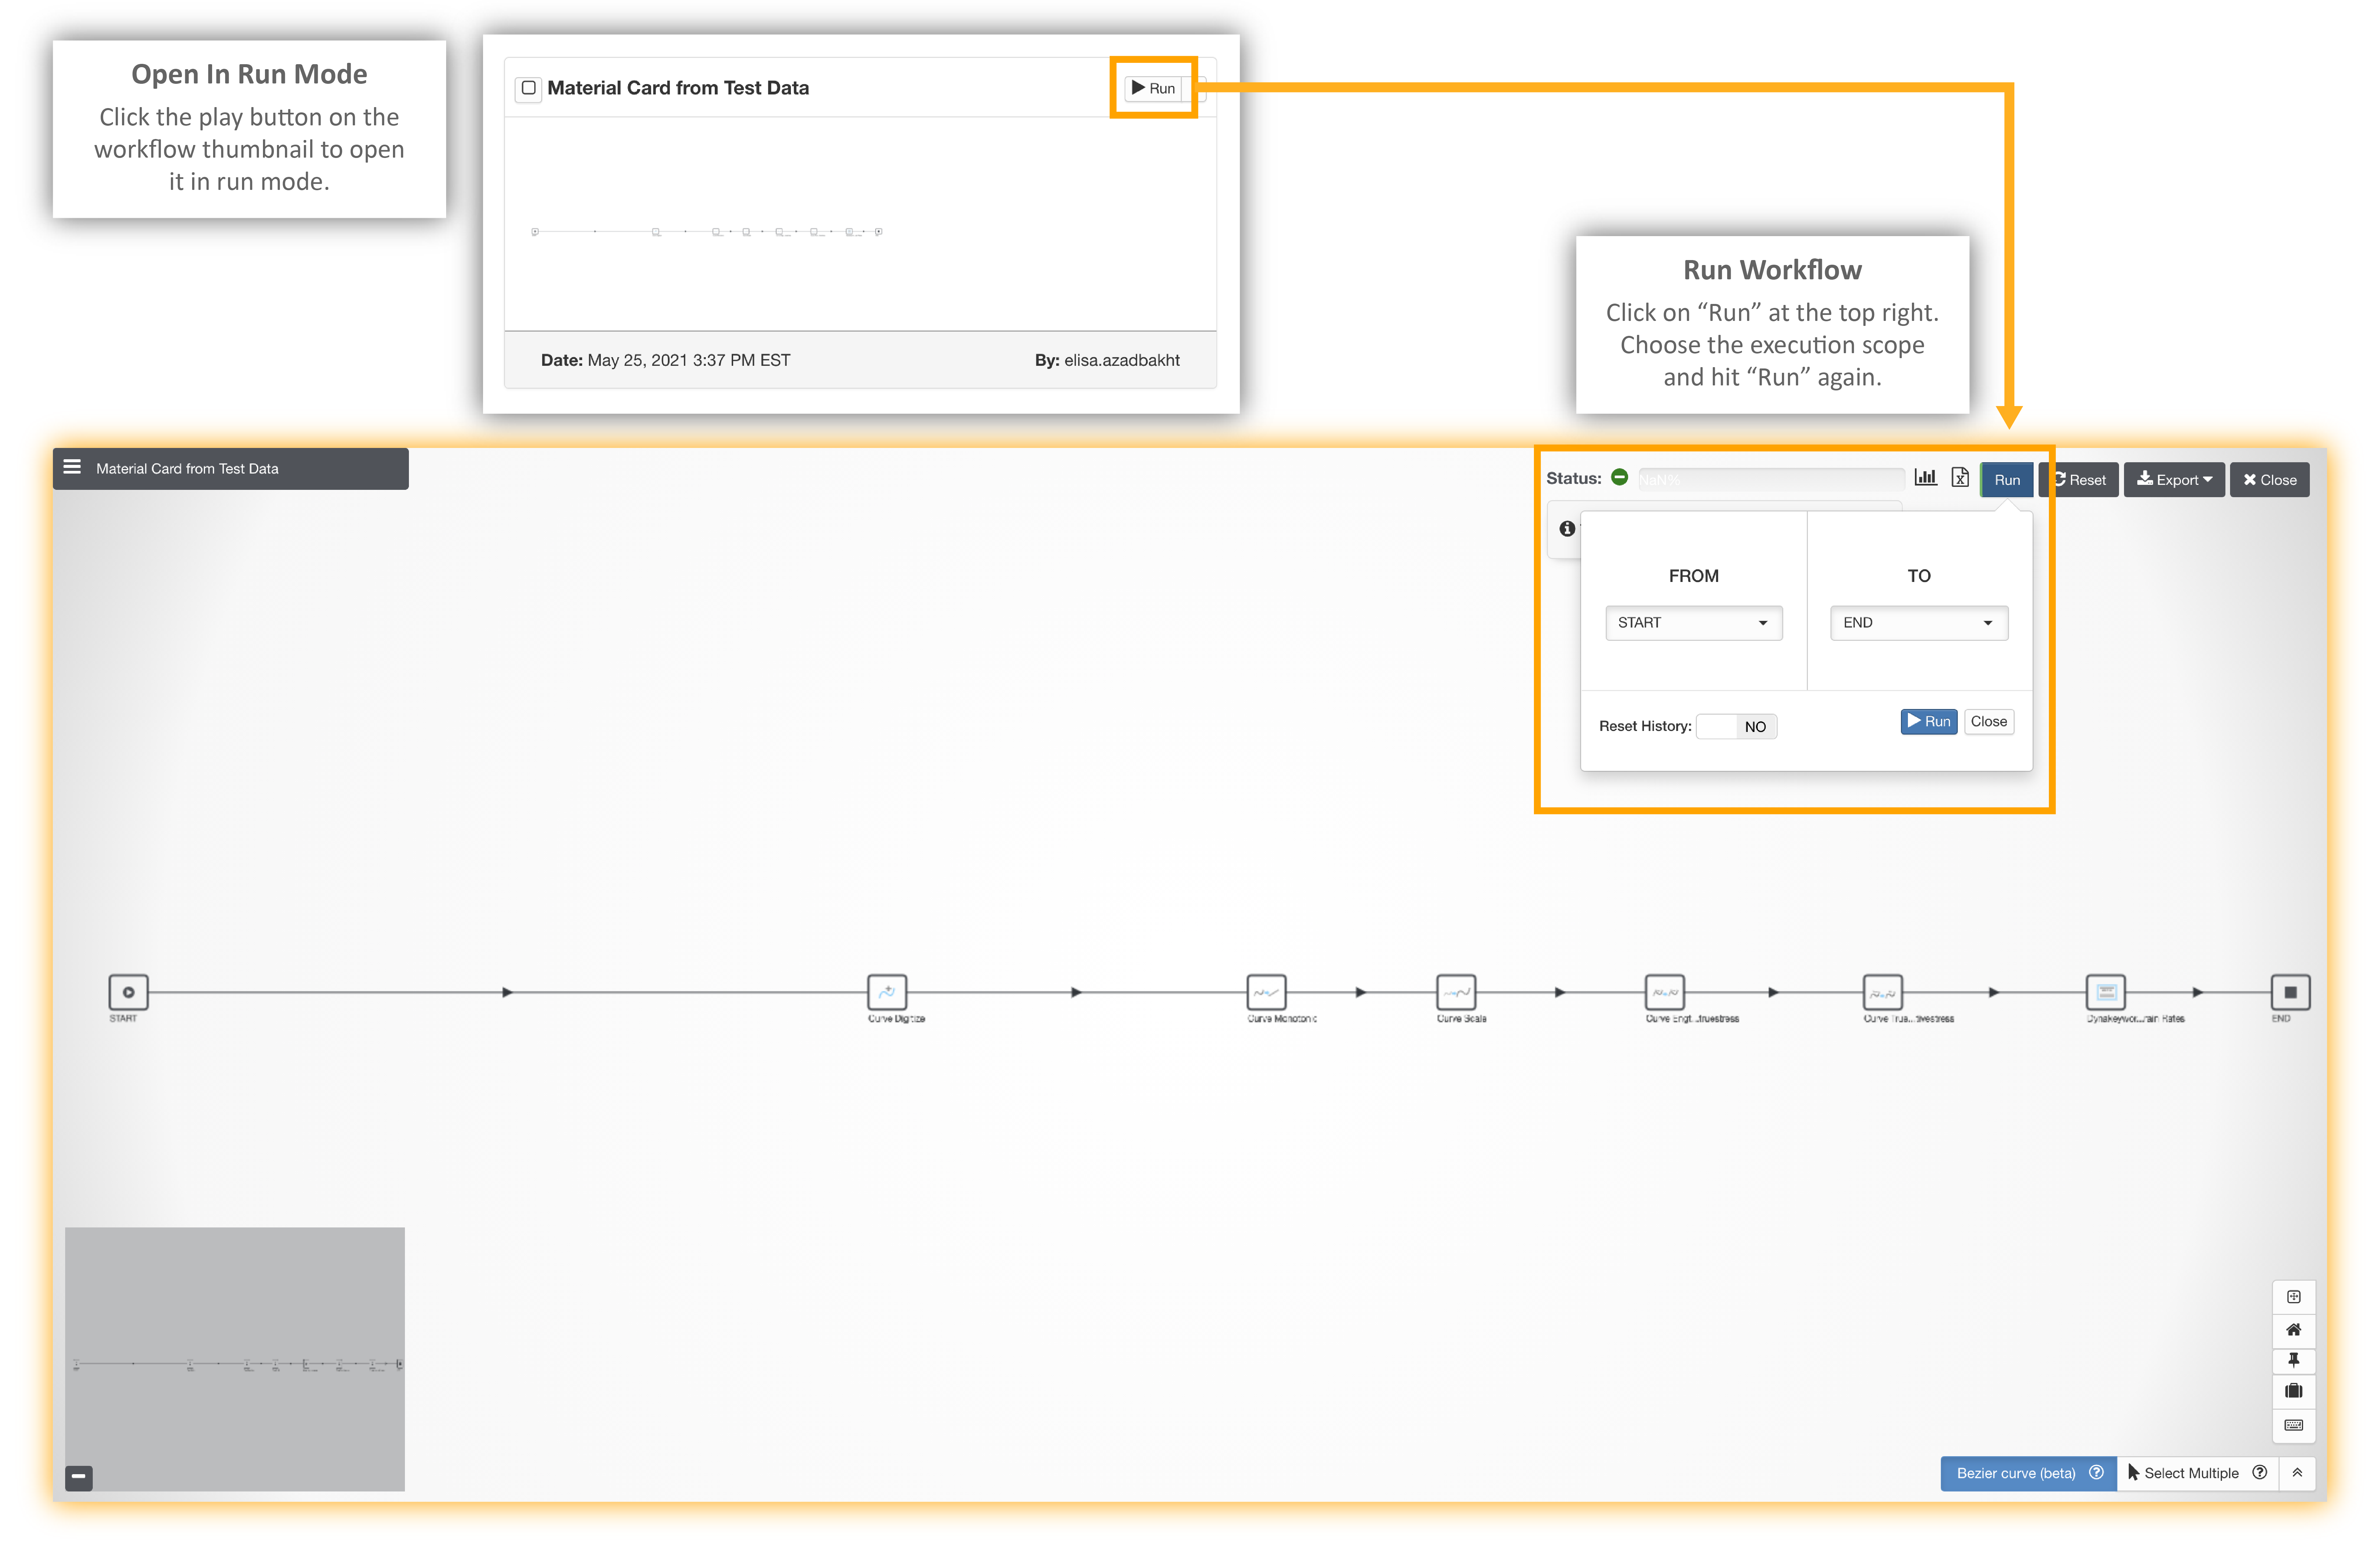Select the Curve True to Effective Stress node

(x=1883, y=992)
